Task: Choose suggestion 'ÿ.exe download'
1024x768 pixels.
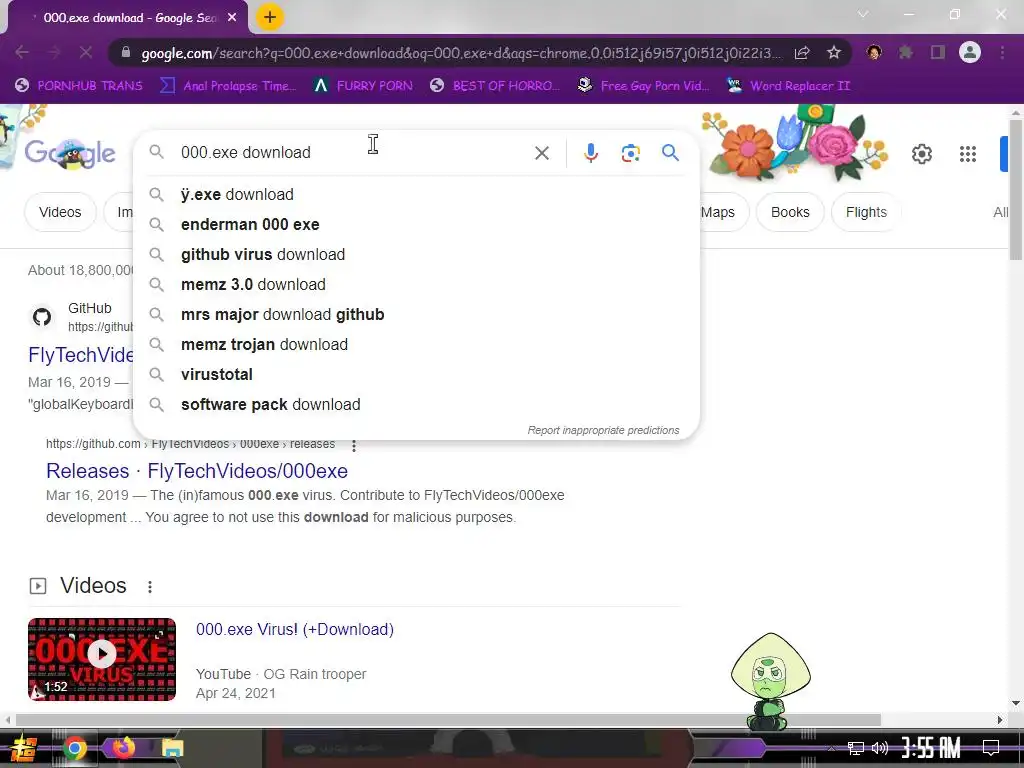Action: 416,195
